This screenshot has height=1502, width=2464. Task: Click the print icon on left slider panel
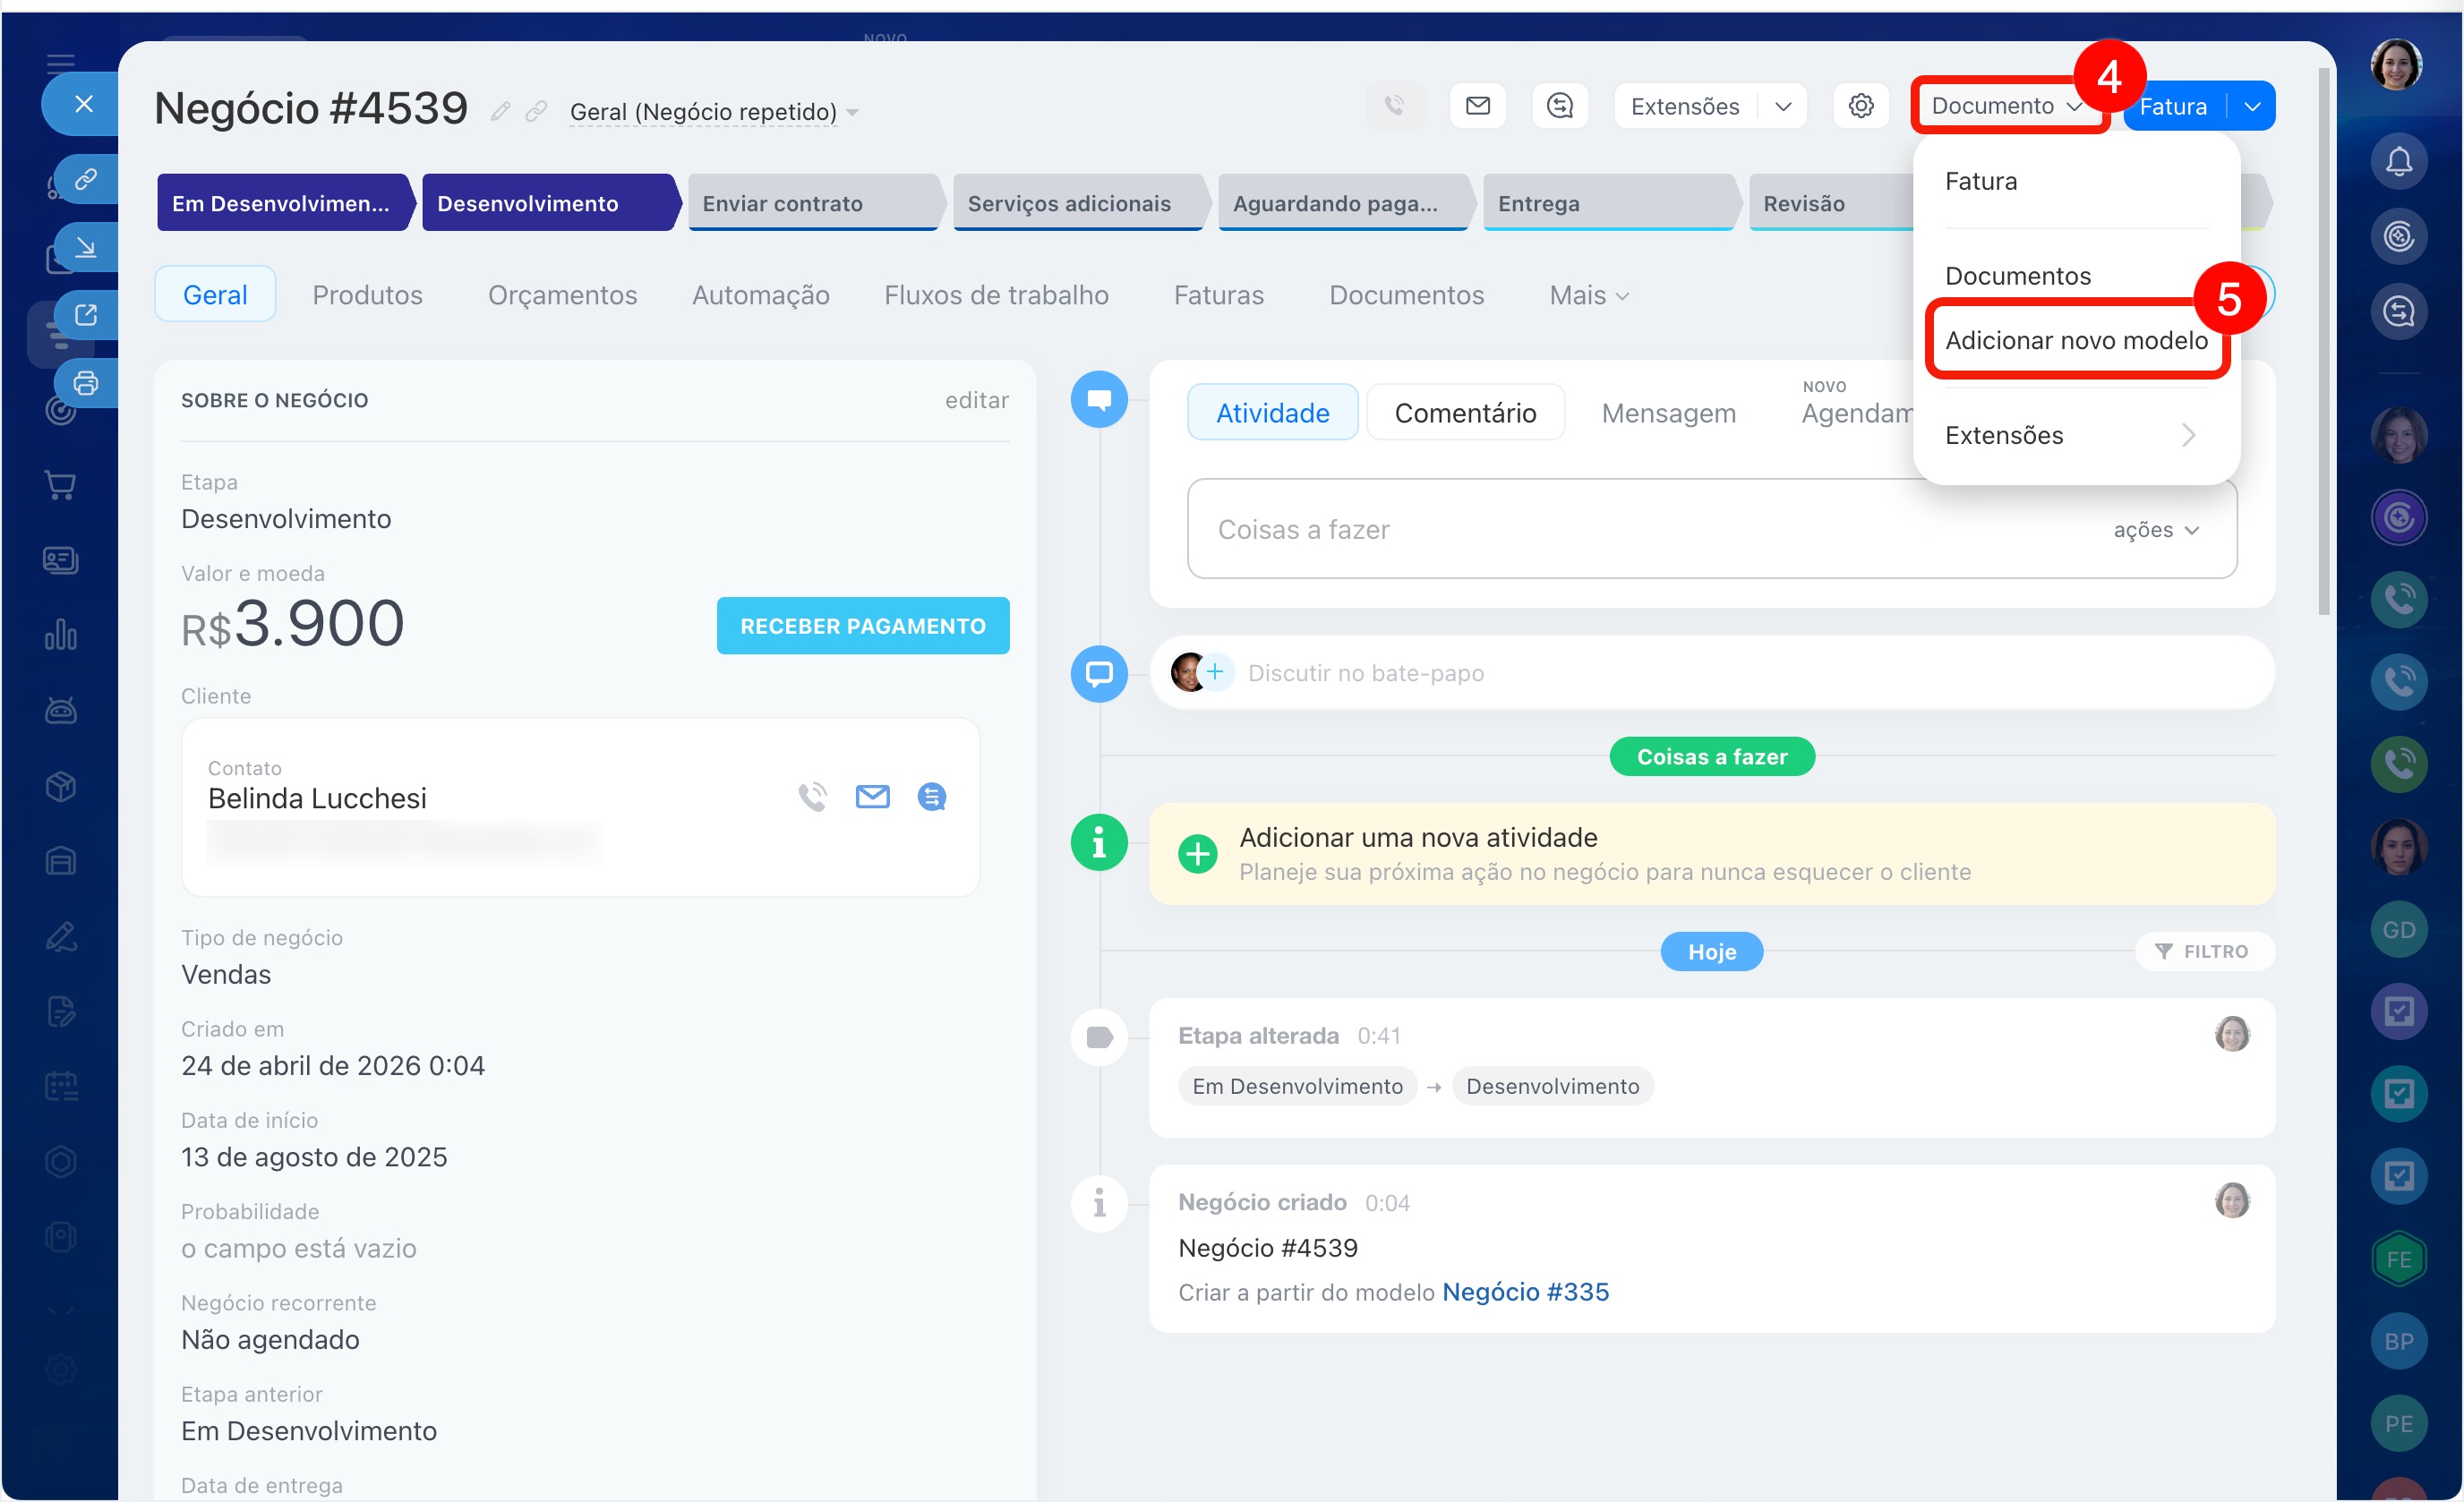[x=86, y=383]
